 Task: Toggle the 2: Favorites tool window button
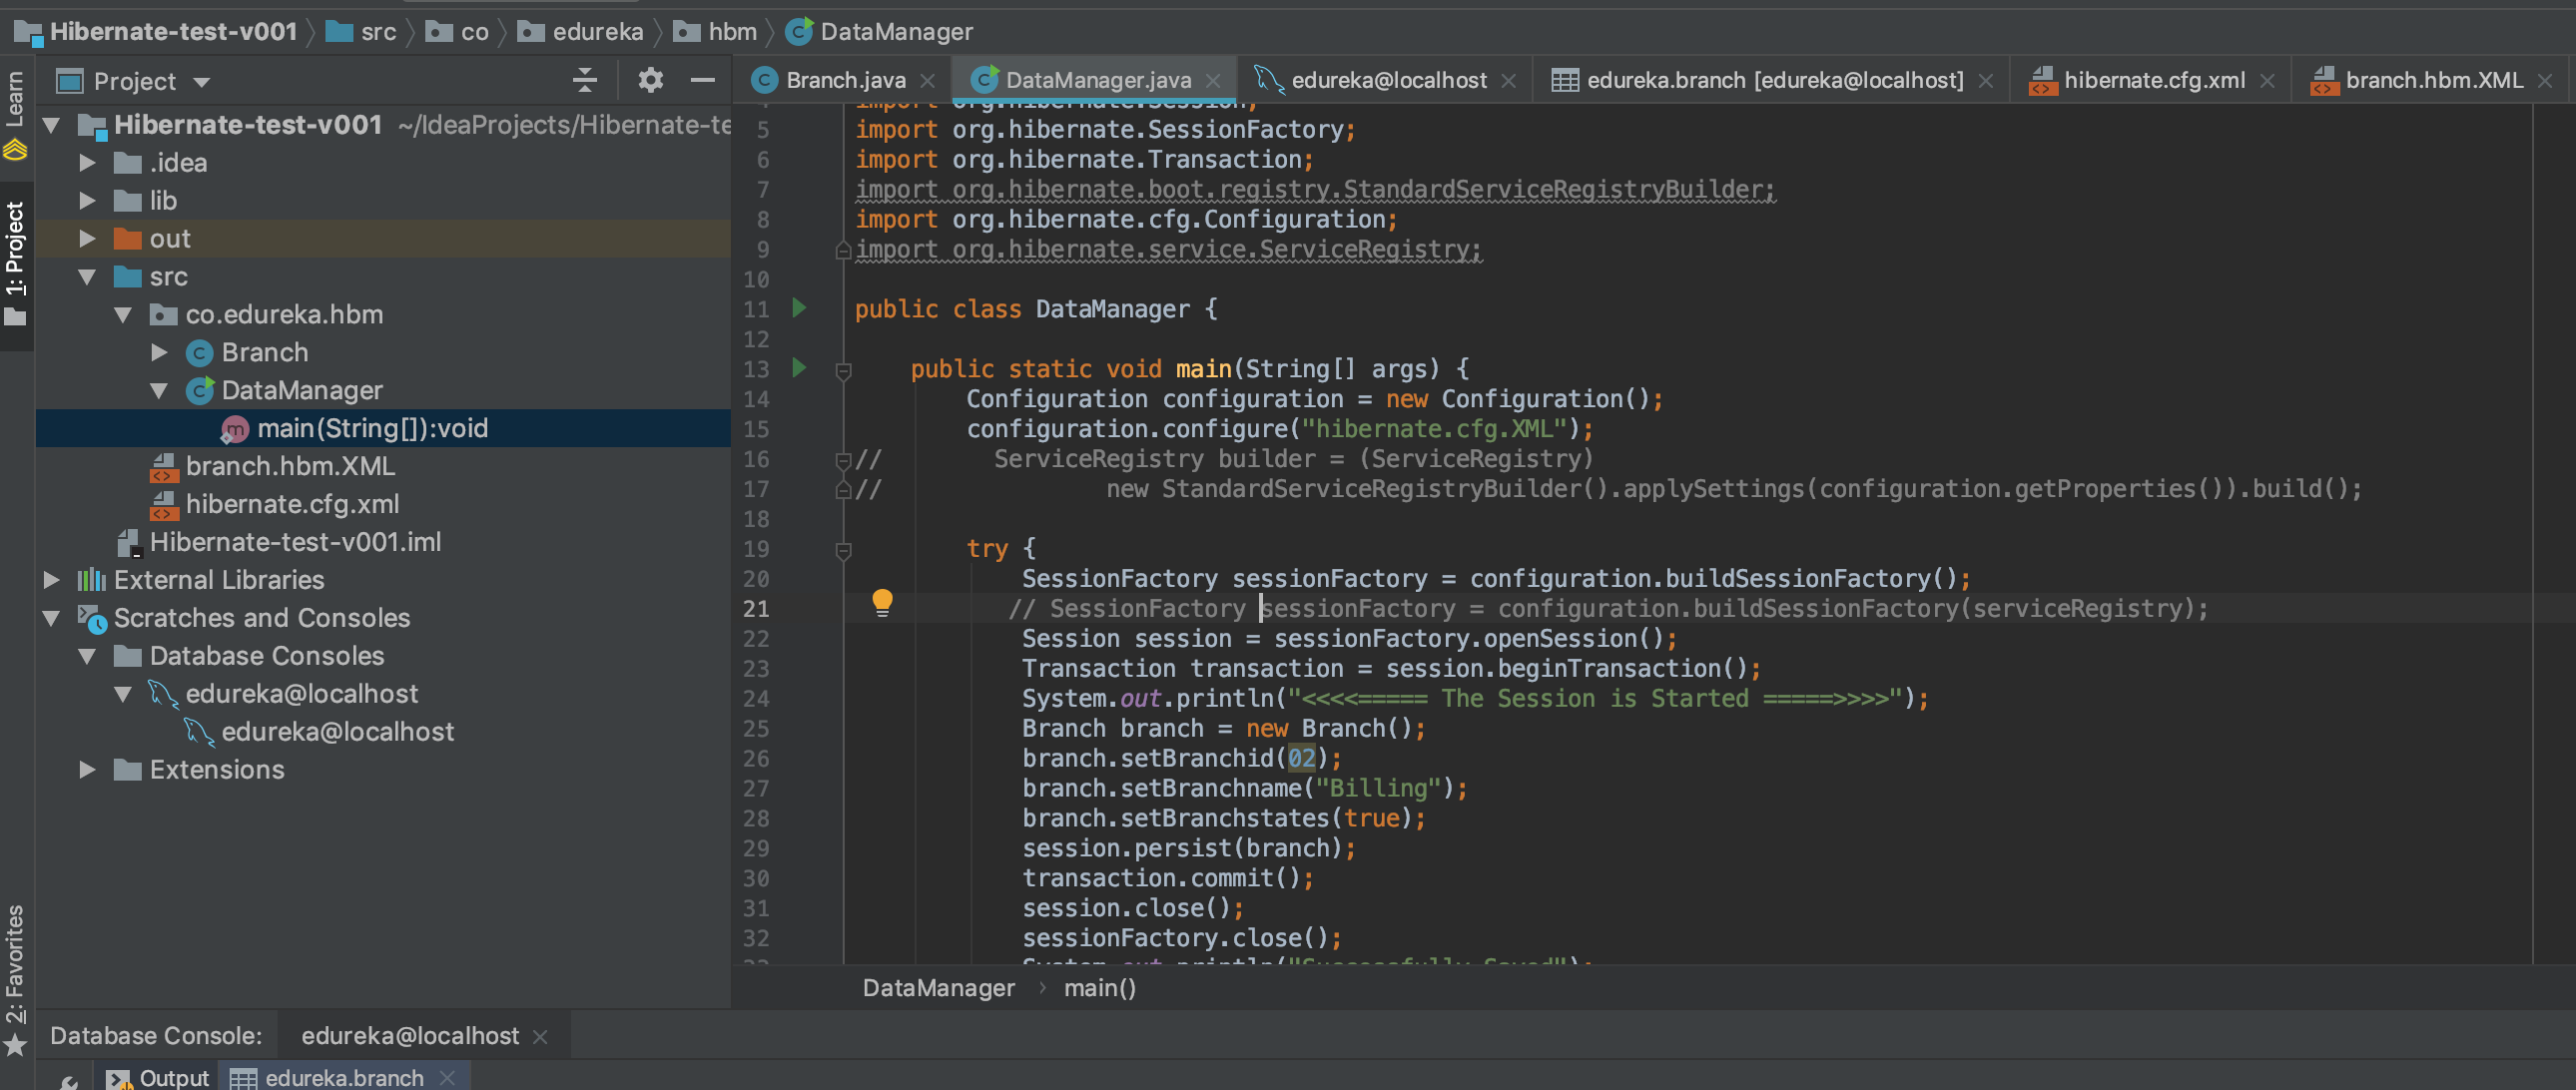[15, 978]
